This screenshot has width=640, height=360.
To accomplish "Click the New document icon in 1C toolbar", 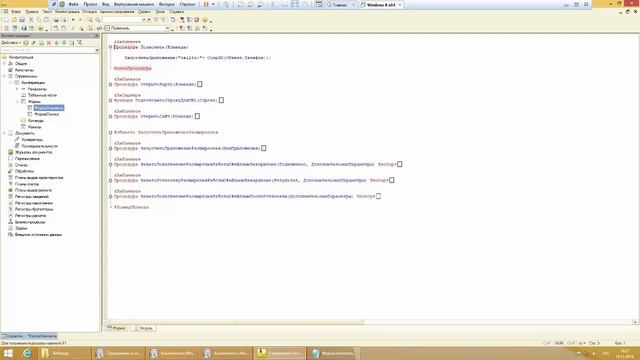I will click(x=7, y=20).
